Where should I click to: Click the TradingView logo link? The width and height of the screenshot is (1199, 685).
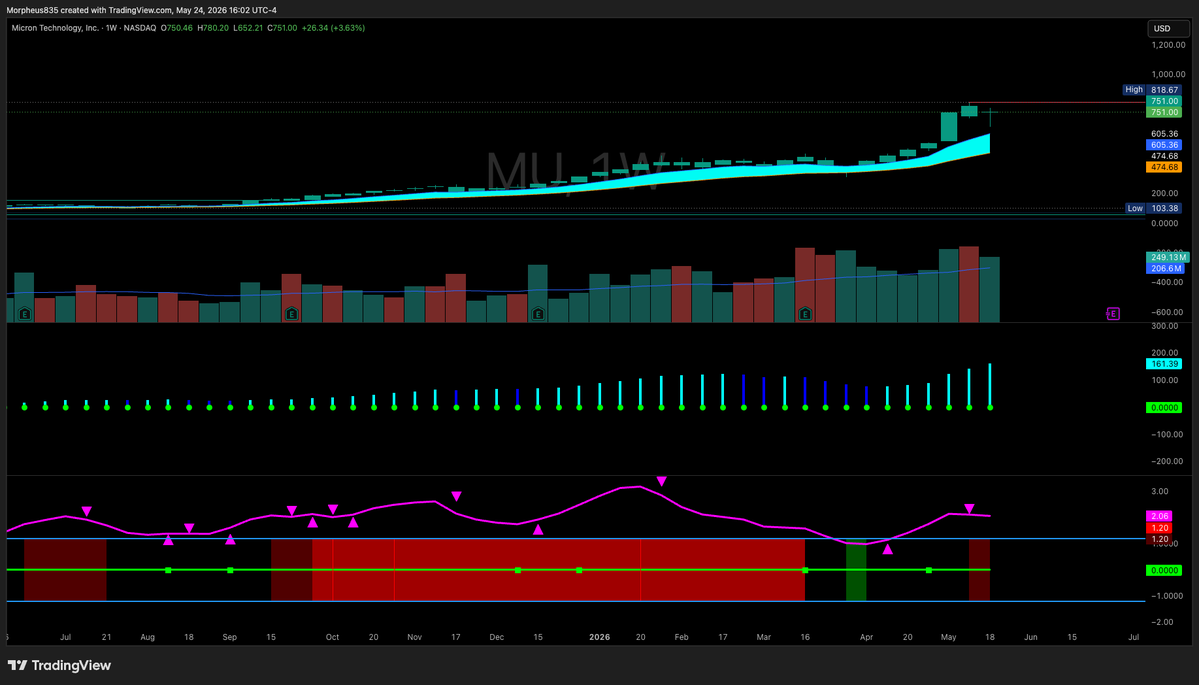59,665
